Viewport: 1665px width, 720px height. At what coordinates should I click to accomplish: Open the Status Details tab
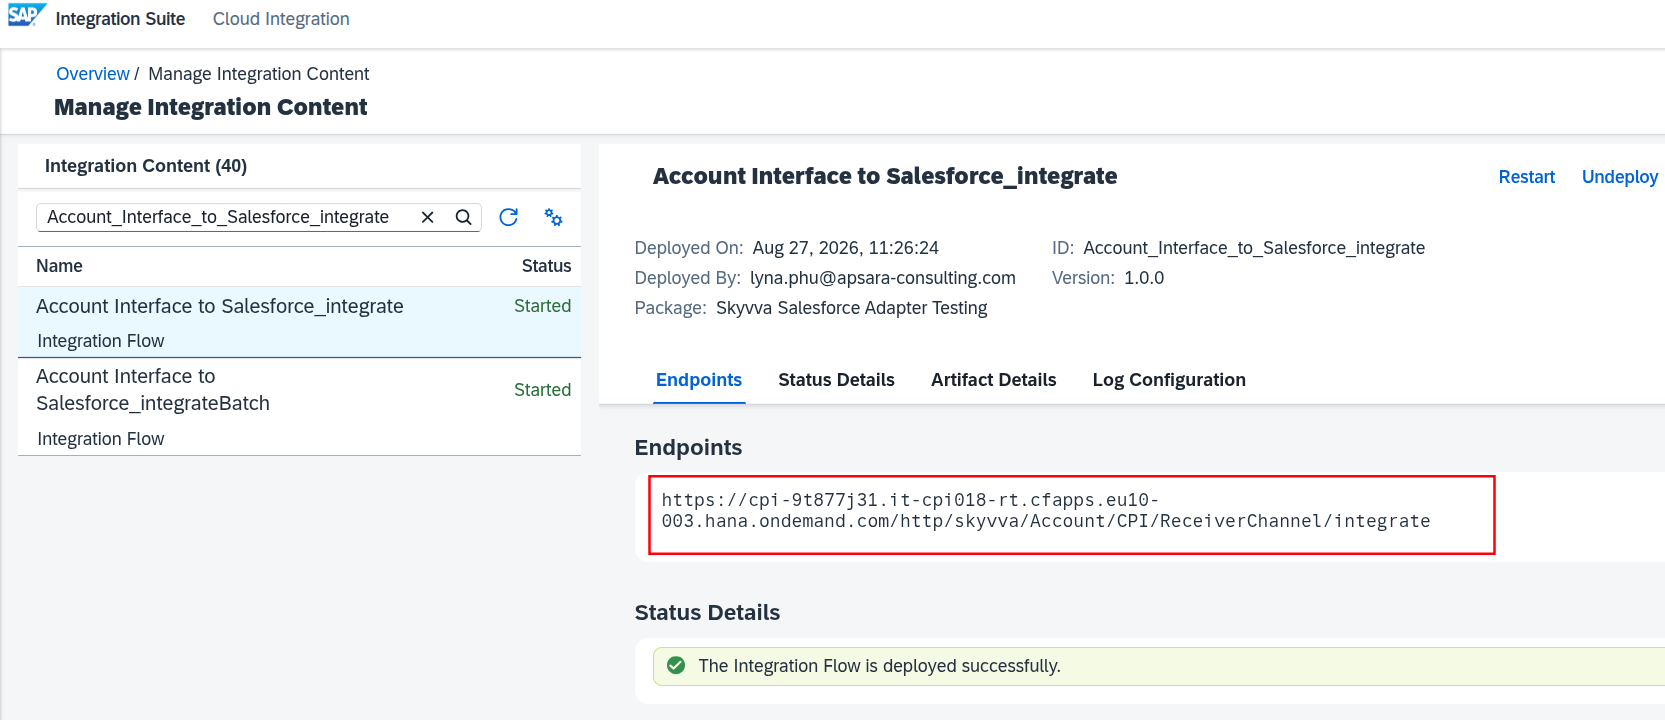[836, 380]
